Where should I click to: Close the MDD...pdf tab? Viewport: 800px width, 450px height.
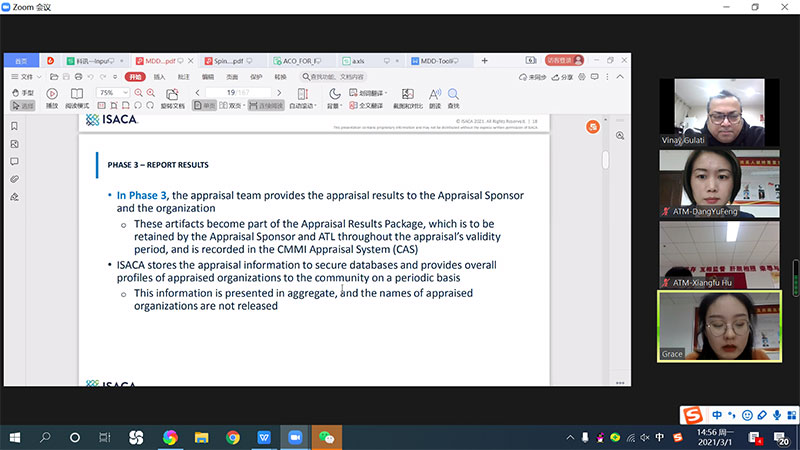tap(191, 61)
